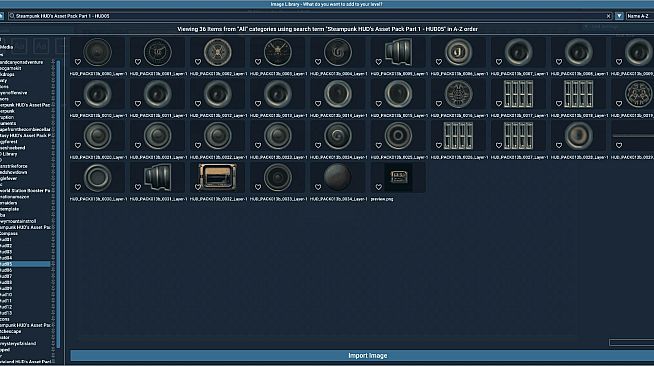The image size is (654, 366).
Task: Select thumbnail HUD_PACK013b_0001_Layer-1
Action: [158, 52]
